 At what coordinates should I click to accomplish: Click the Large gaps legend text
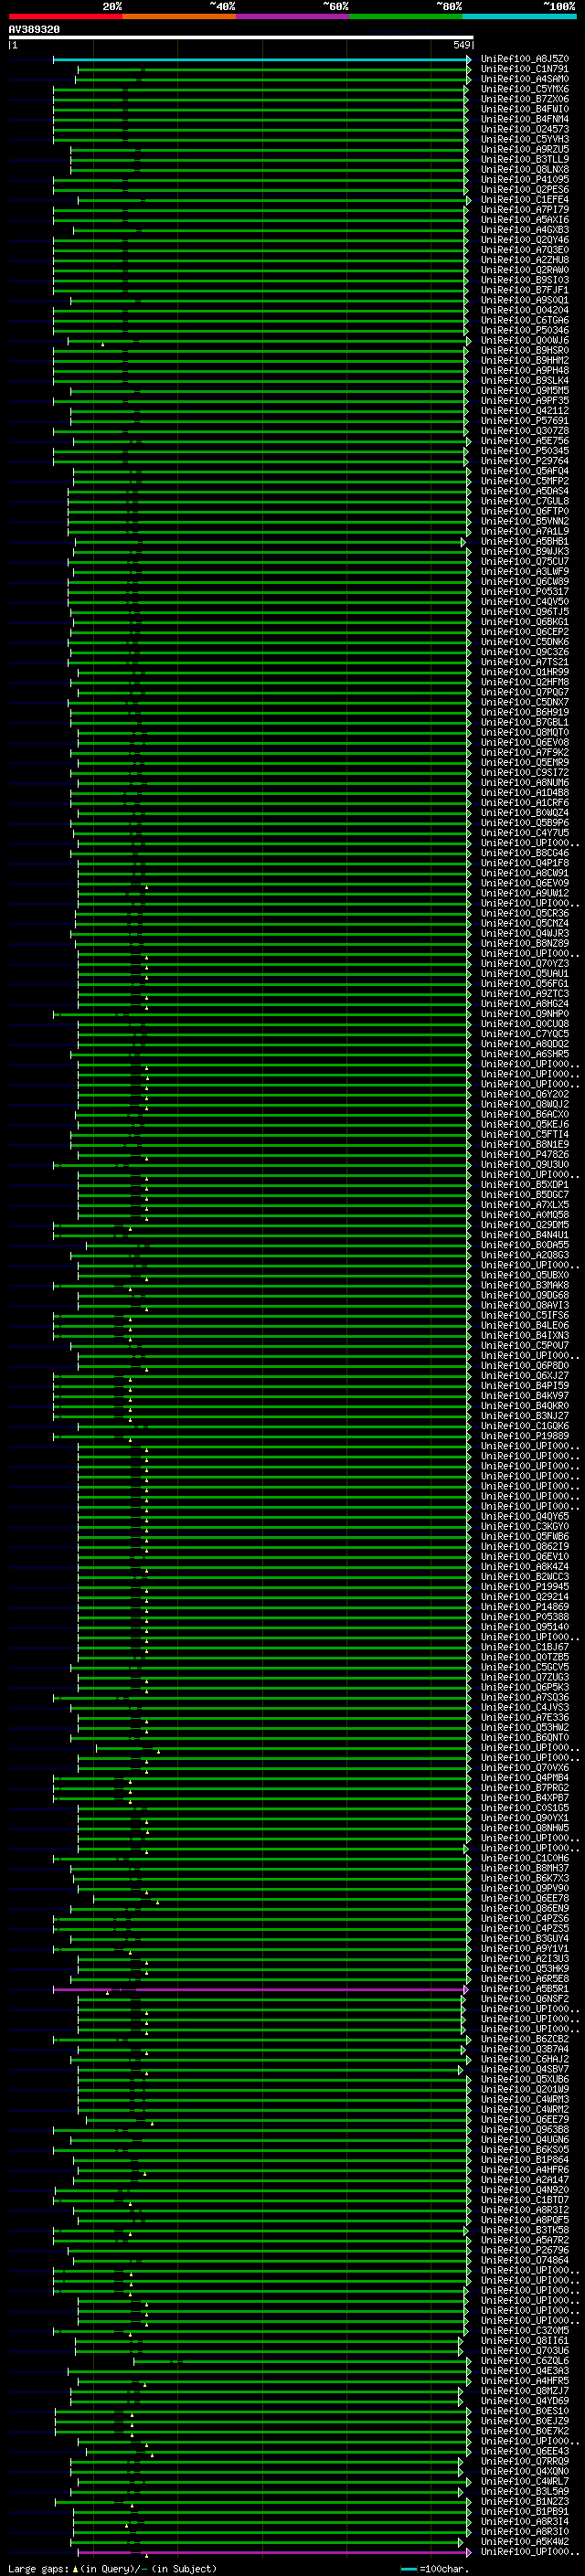tap(38, 2569)
